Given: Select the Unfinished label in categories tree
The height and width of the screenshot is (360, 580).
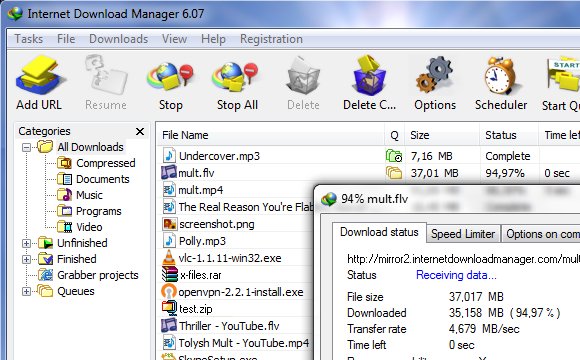Looking at the screenshot, I should coord(82,243).
